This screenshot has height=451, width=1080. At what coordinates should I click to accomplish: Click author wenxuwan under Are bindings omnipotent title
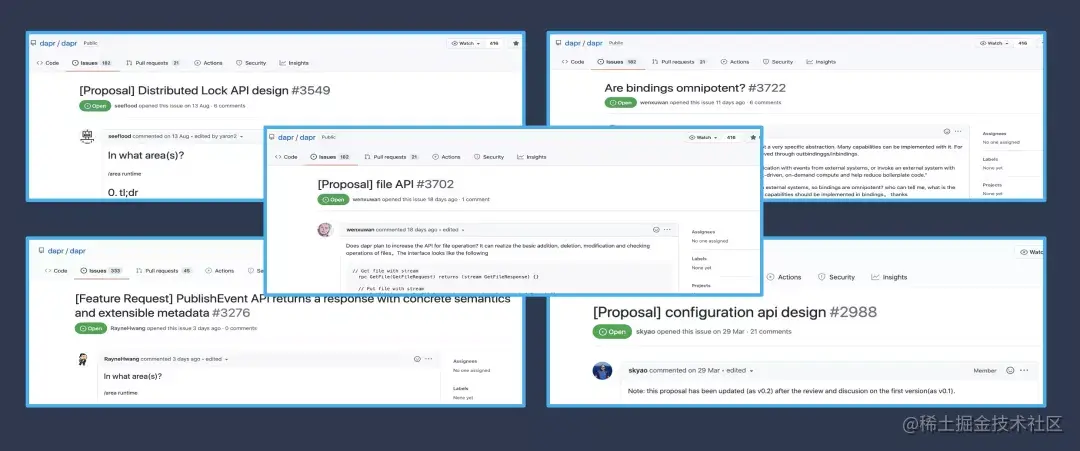653,103
